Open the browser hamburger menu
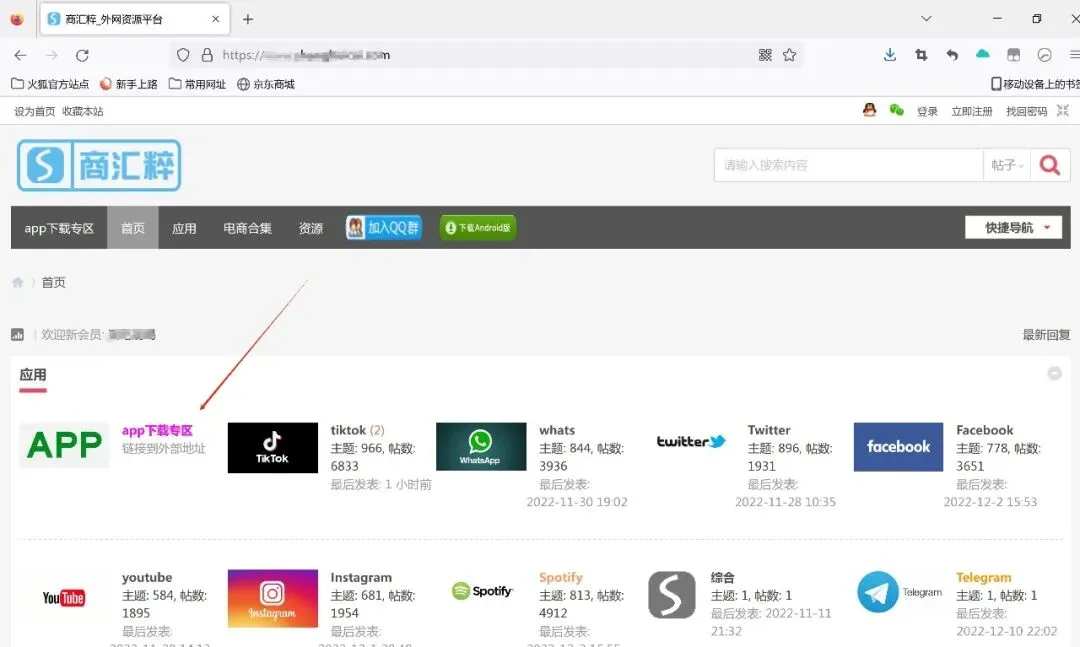The image size is (1080, 647). tap(1074, 55)
